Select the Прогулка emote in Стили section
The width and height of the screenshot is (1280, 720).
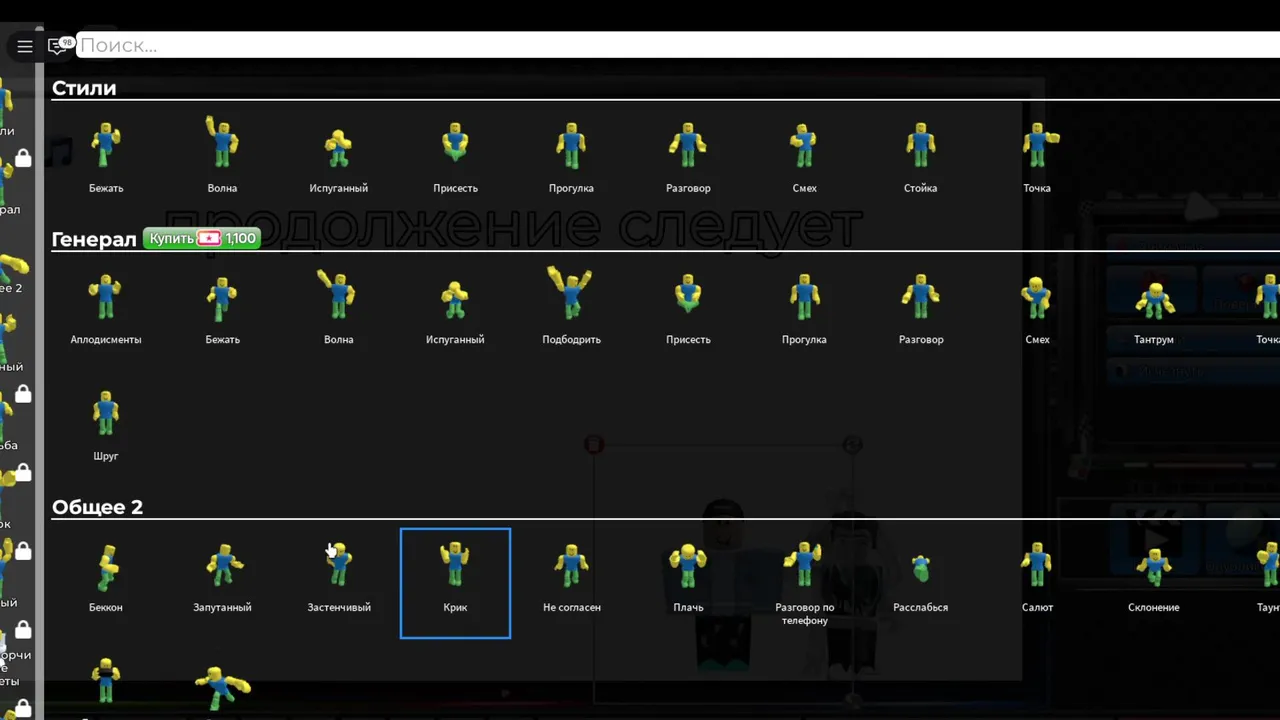click(x=571, y=155)
